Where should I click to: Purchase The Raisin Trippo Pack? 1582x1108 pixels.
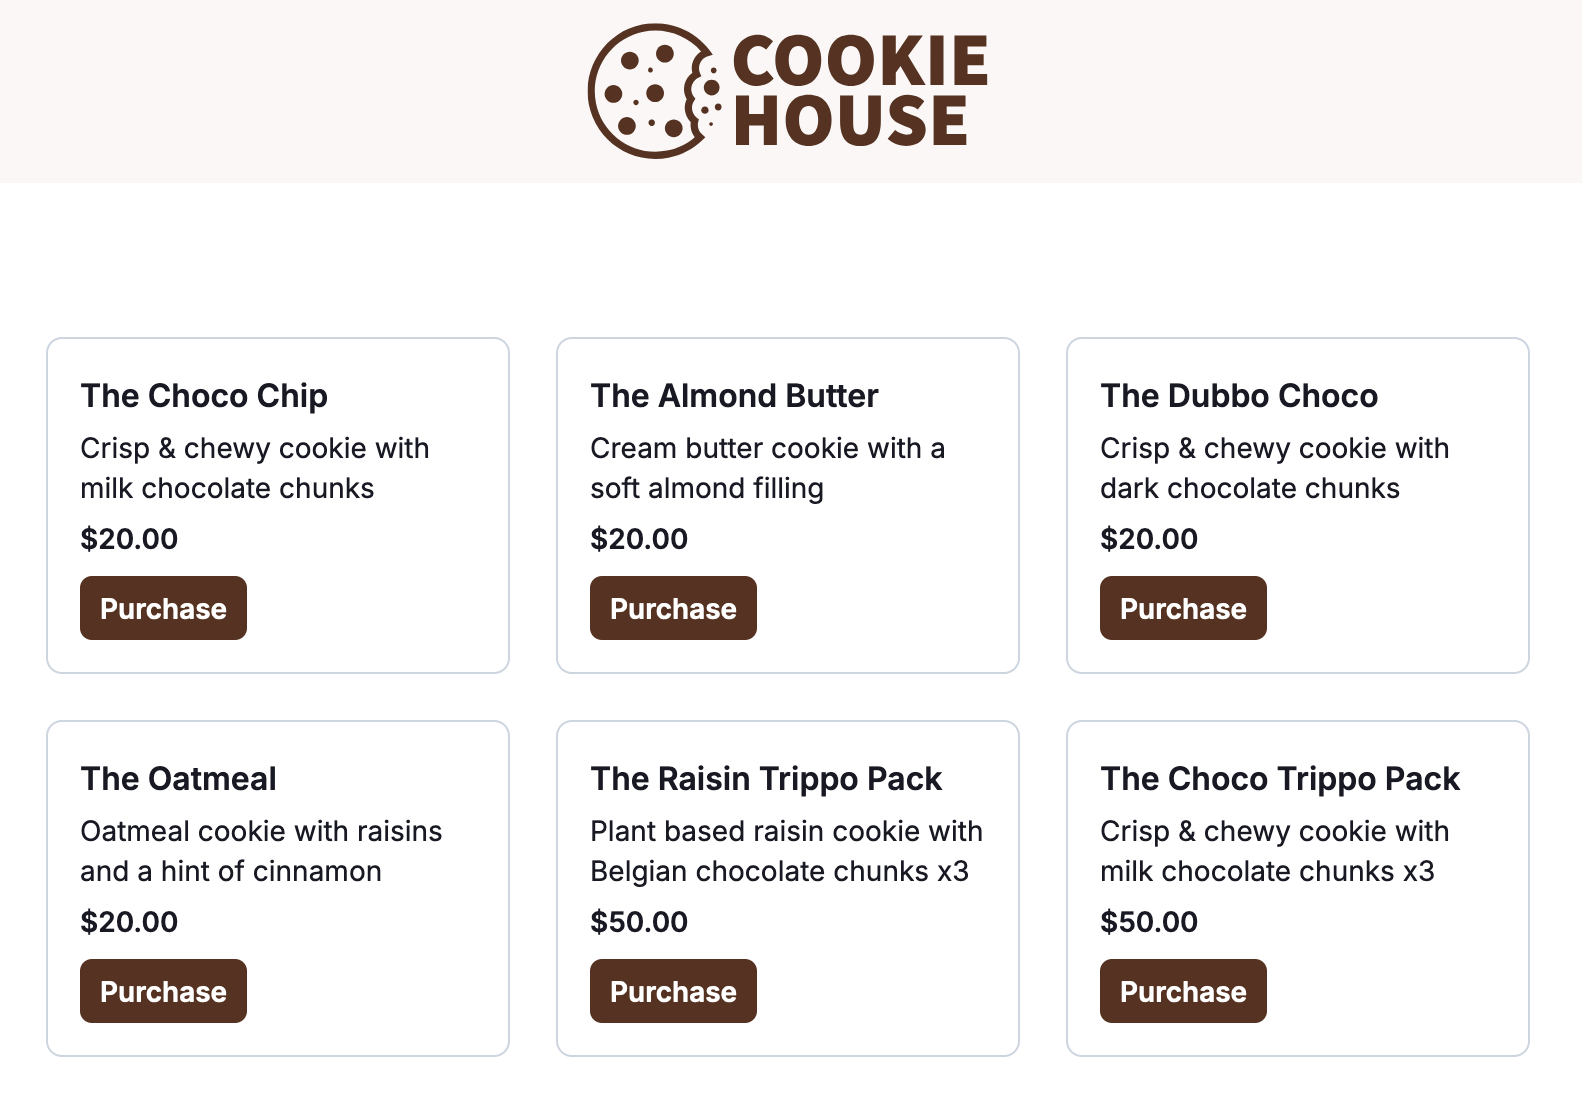[x=673, y=991]
